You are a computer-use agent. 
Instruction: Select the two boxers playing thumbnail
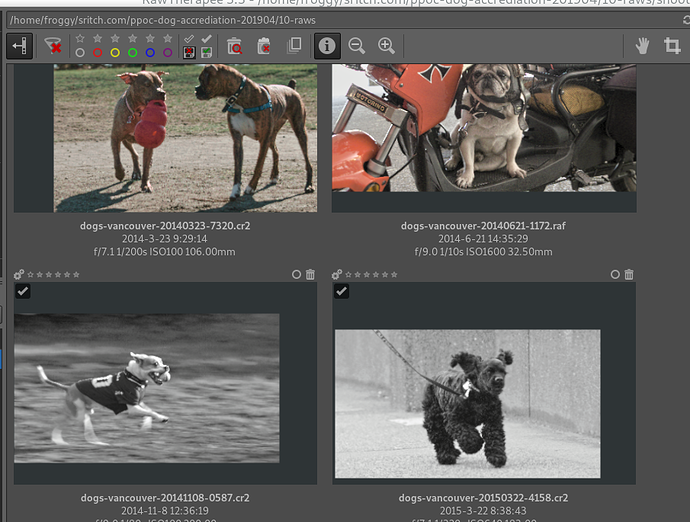point(185,138)
